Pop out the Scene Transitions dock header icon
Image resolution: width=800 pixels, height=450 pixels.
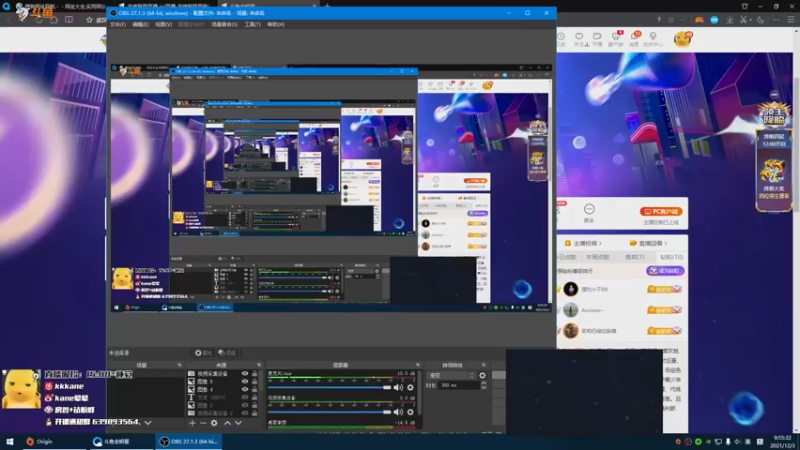click(x=484, y=365)
